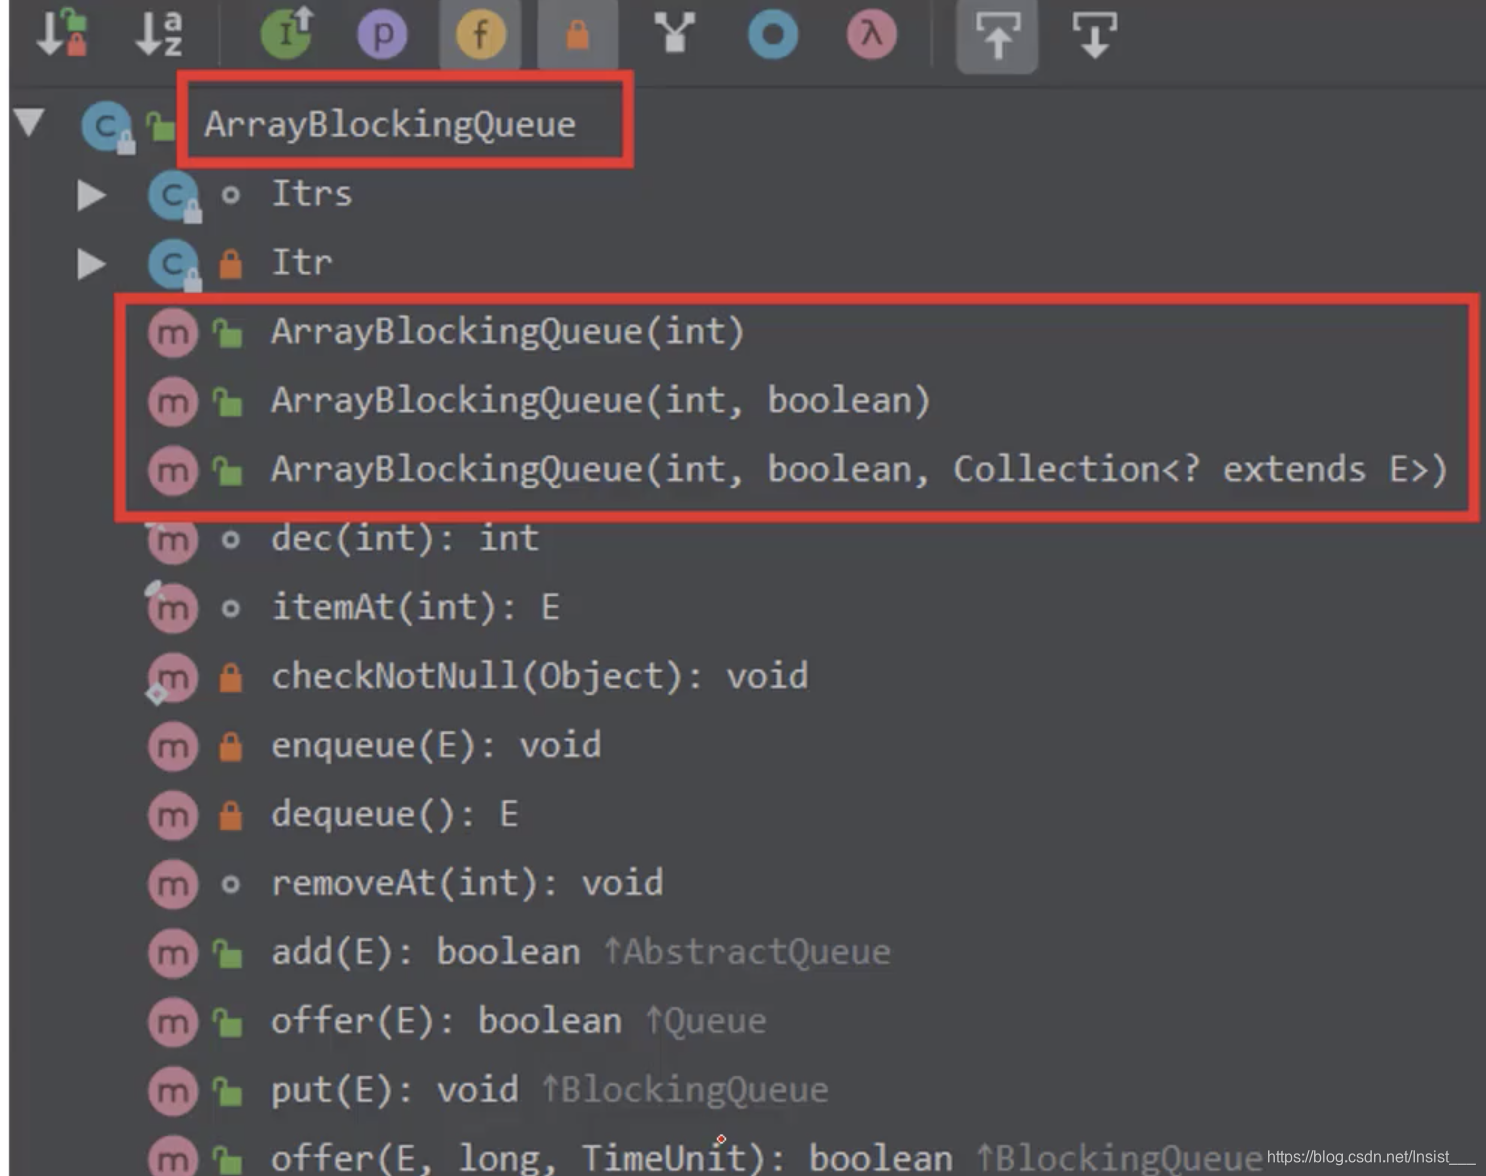
Task: Toggle show non-public members
Action: pyautogui.click(x=577, y=35)
